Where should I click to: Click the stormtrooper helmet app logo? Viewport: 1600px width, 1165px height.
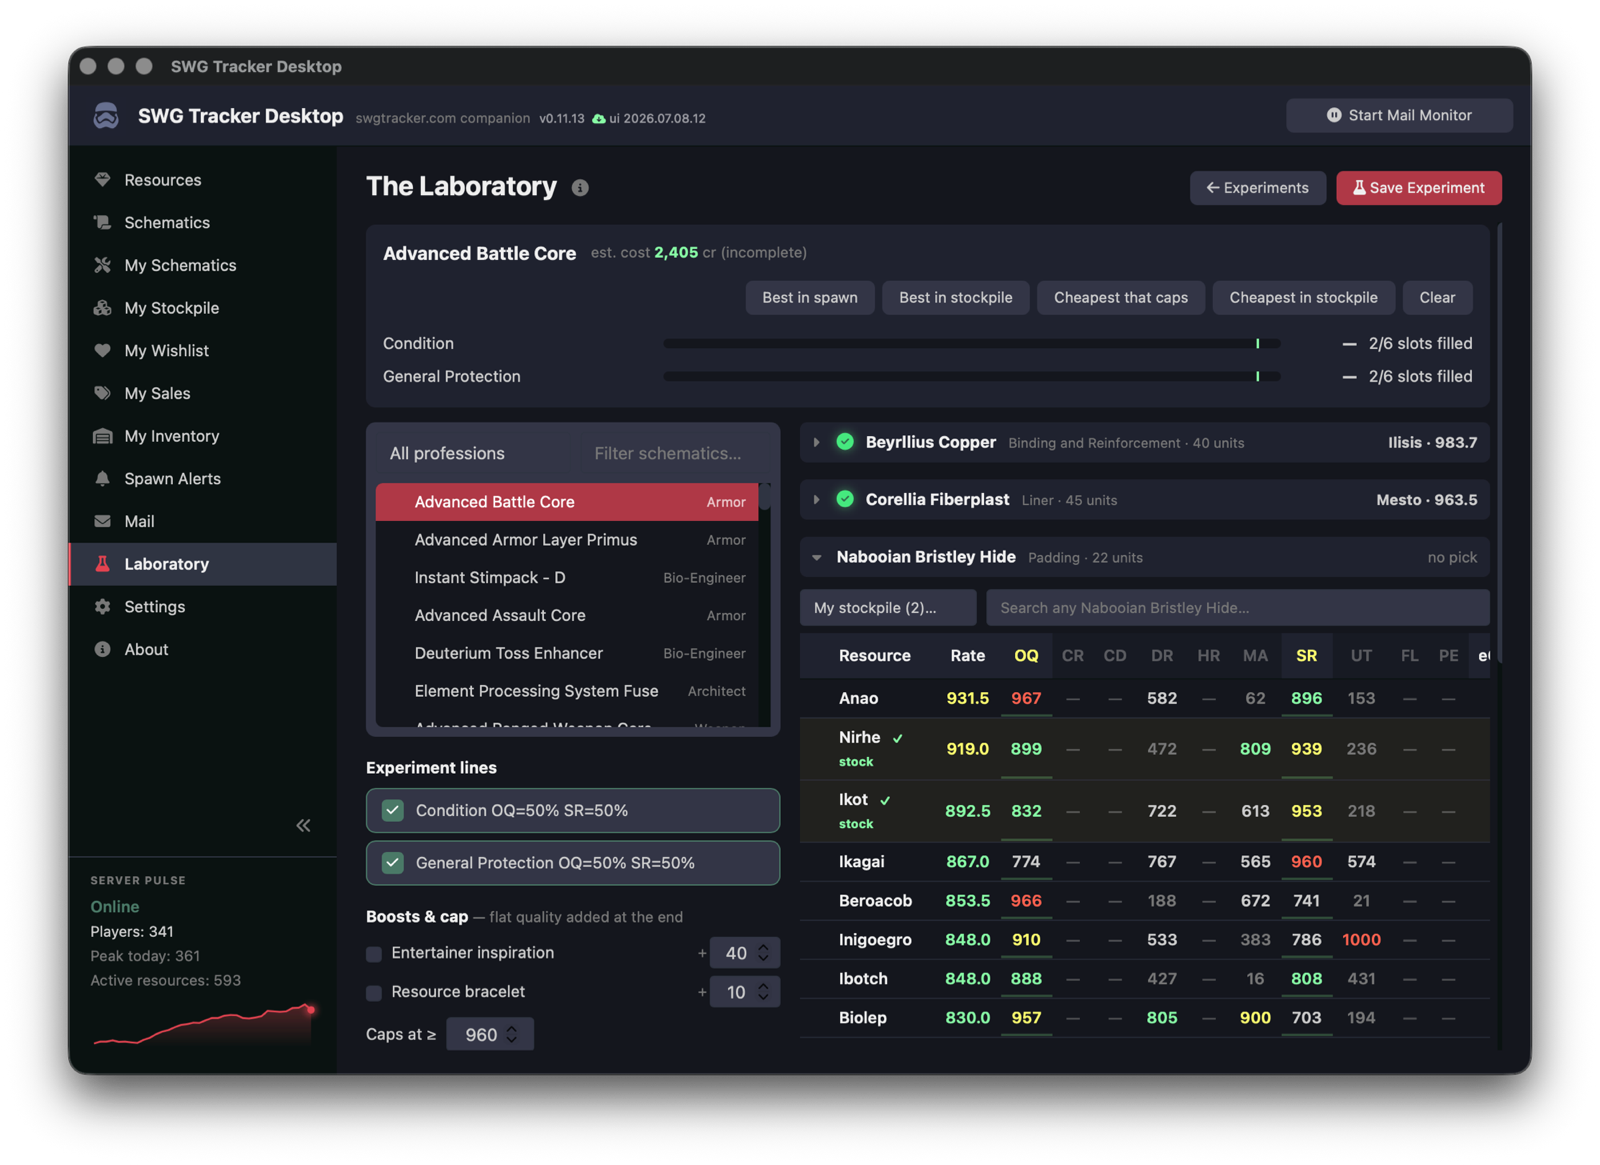(x=106, y=116)
